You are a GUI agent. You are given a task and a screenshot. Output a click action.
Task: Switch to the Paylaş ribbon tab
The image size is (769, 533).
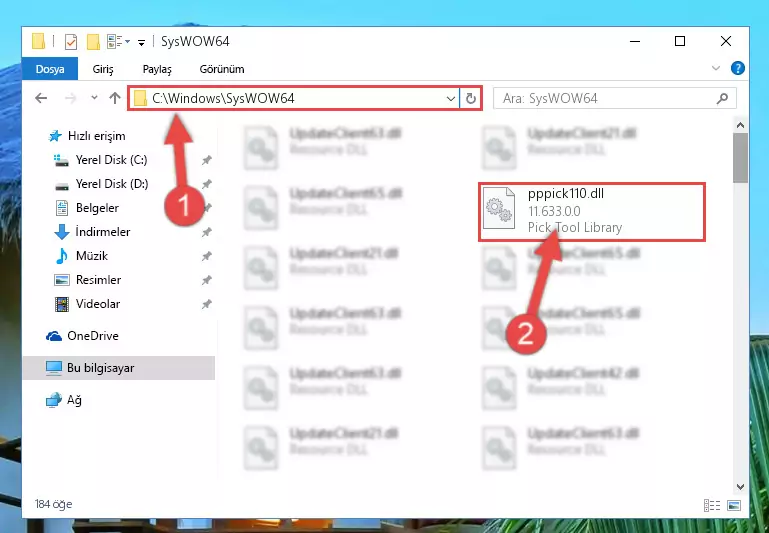[157, 69]
